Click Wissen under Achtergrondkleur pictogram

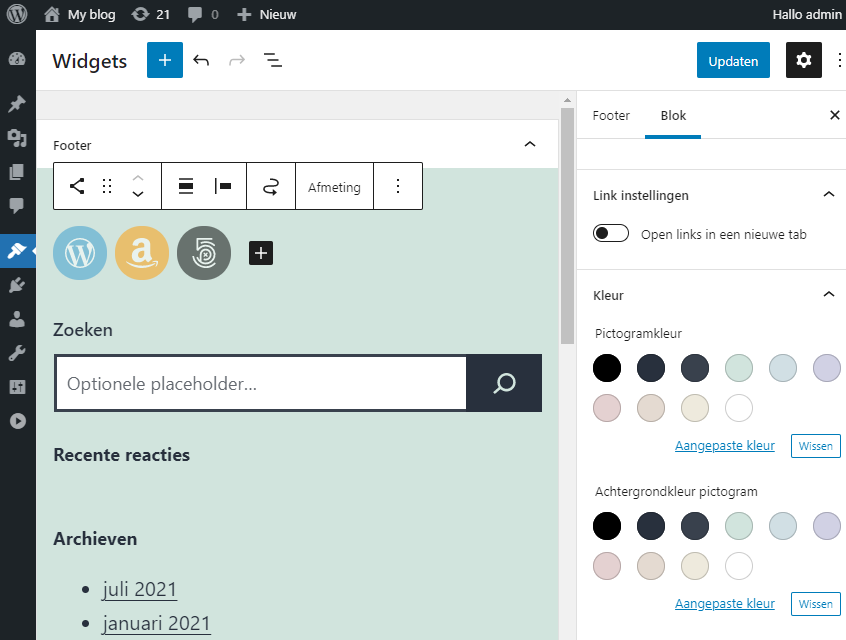click(815, 604)
